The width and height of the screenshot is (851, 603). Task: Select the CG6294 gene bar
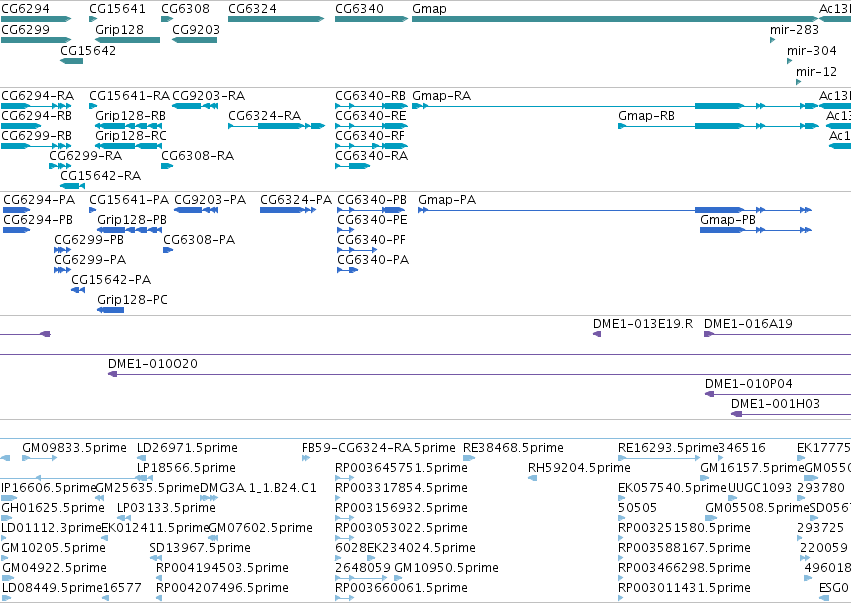[x=36, y=19]
